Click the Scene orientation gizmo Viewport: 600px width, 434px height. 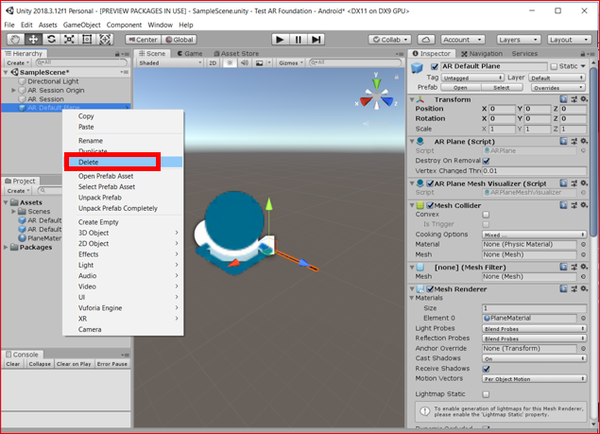[377, 95]
